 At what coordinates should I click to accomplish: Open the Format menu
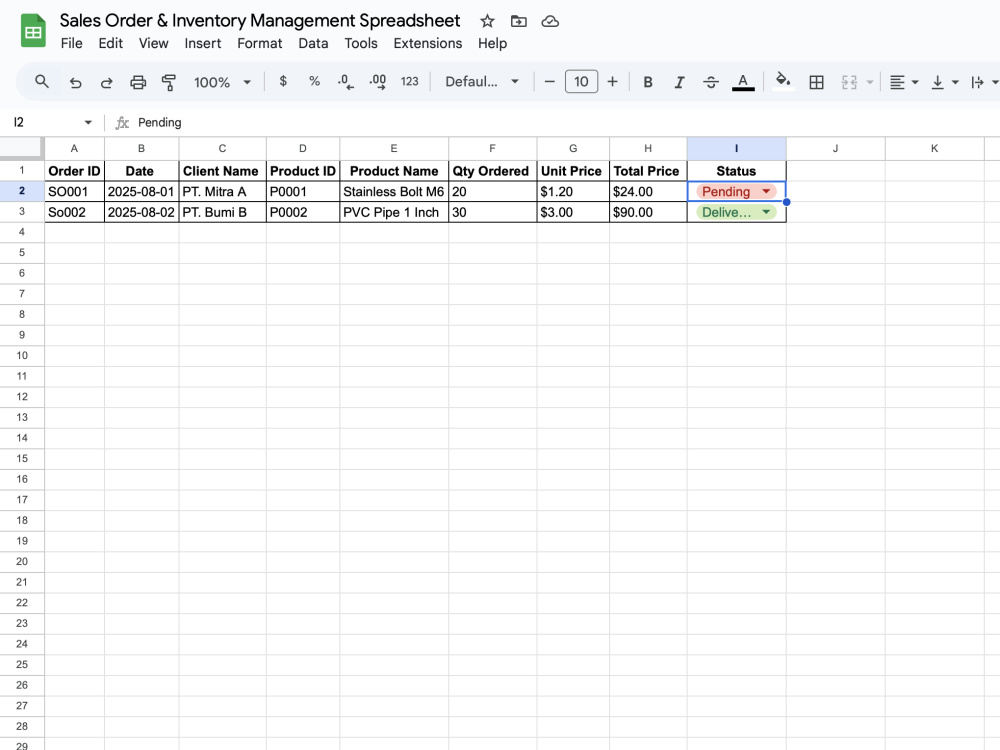tap(260, 43)
